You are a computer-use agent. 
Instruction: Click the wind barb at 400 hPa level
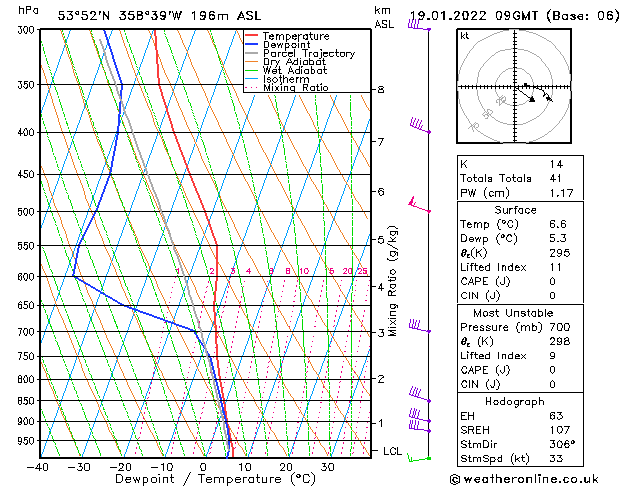tap(420, 126)
